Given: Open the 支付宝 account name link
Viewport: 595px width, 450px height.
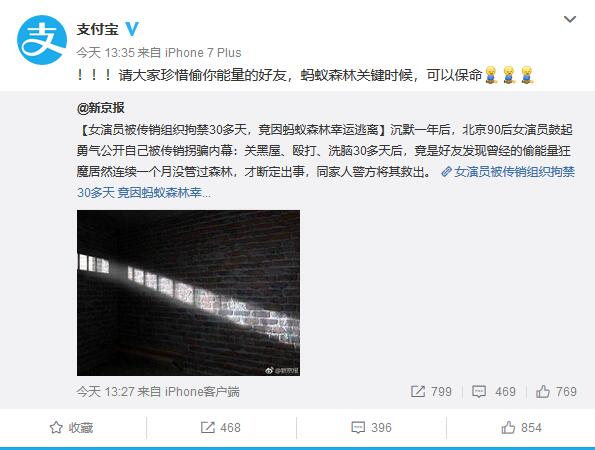Looking at the screenshot, I should coord(98,29).
